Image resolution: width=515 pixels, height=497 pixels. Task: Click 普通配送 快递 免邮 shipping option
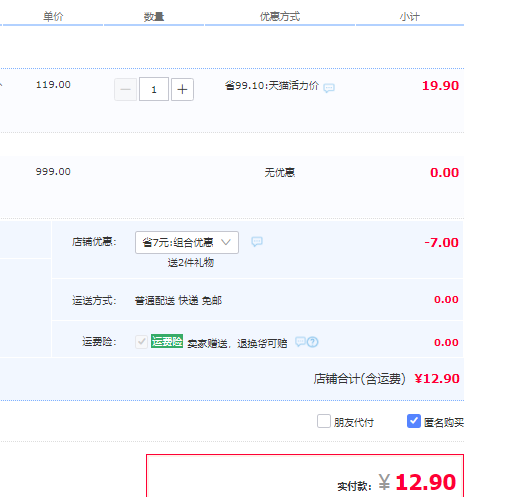[x=178, y=301]
